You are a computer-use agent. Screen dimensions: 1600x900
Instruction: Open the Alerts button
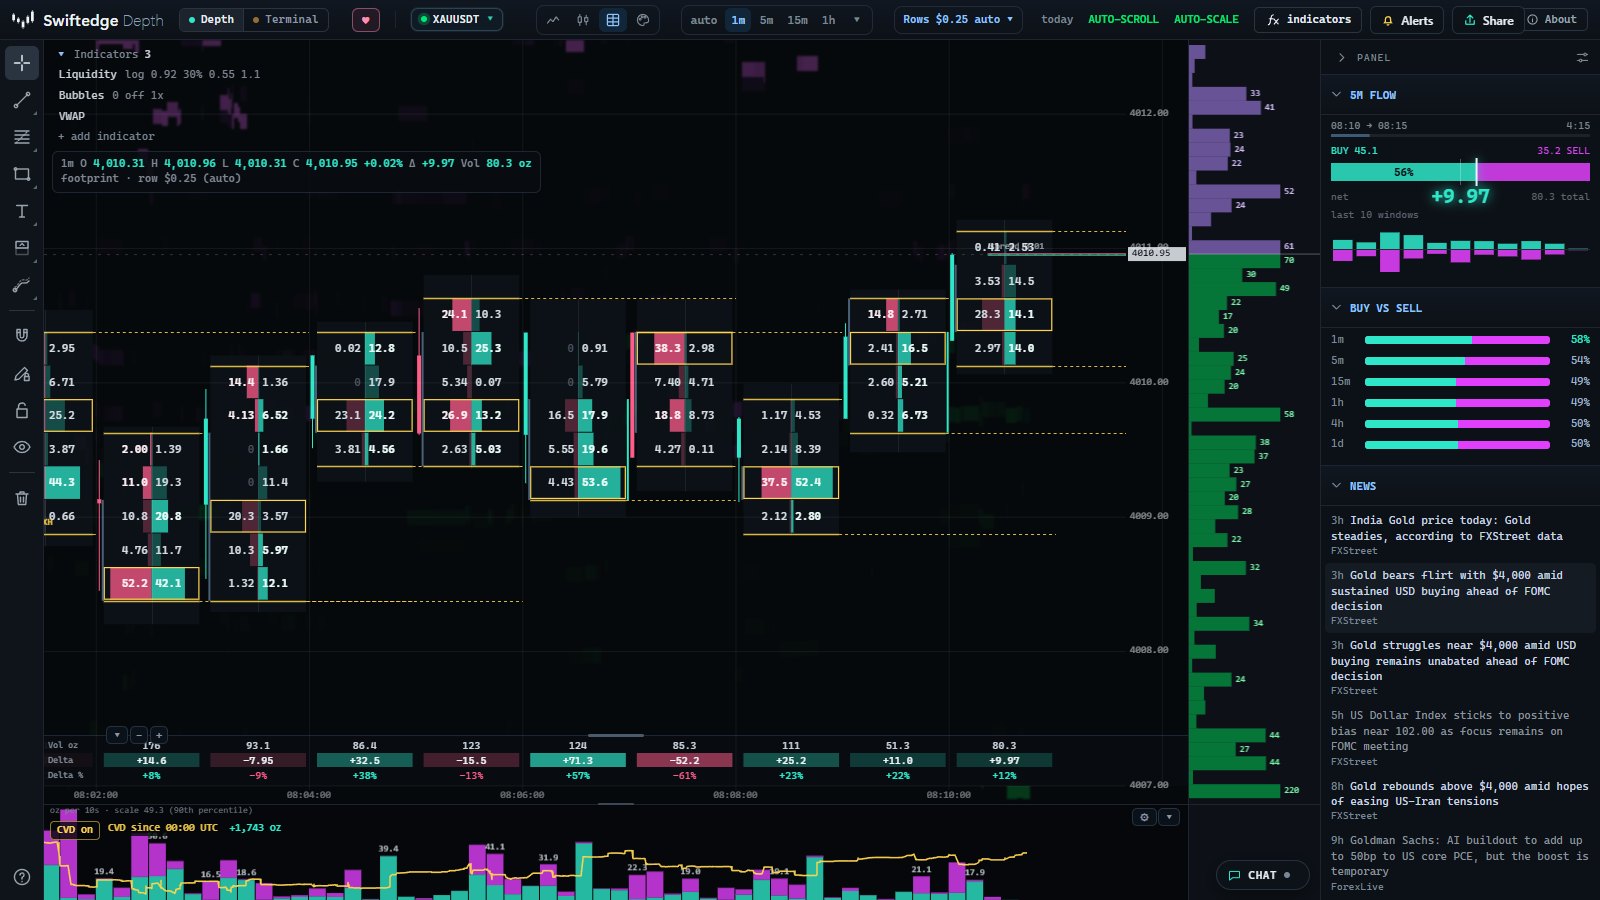(1407, 20)
